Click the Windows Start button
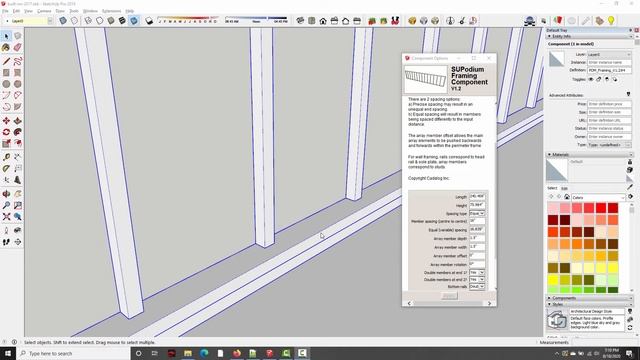 point(8,353)
